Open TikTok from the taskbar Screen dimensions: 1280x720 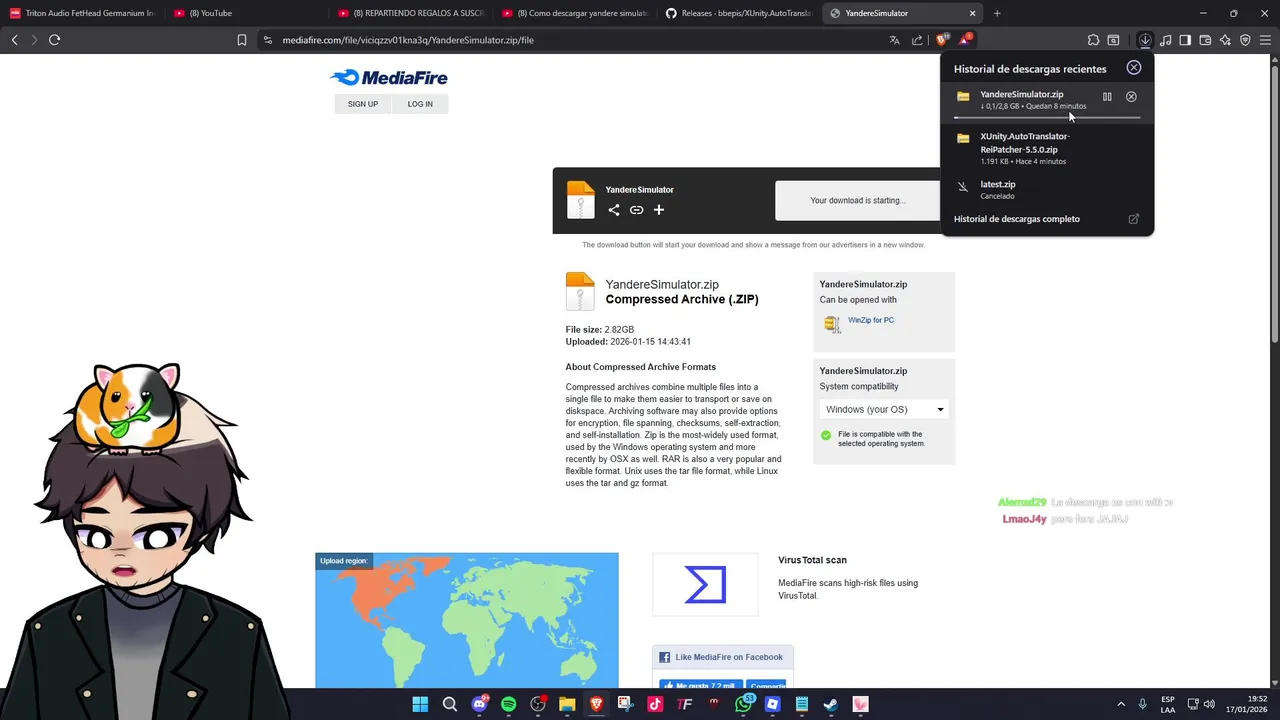tap(655, 704)
